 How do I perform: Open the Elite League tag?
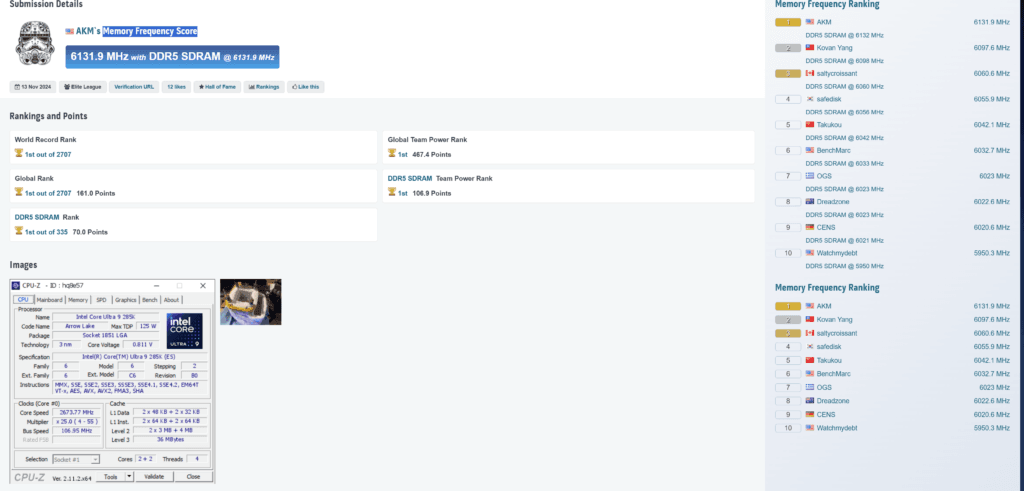[83, 87]
